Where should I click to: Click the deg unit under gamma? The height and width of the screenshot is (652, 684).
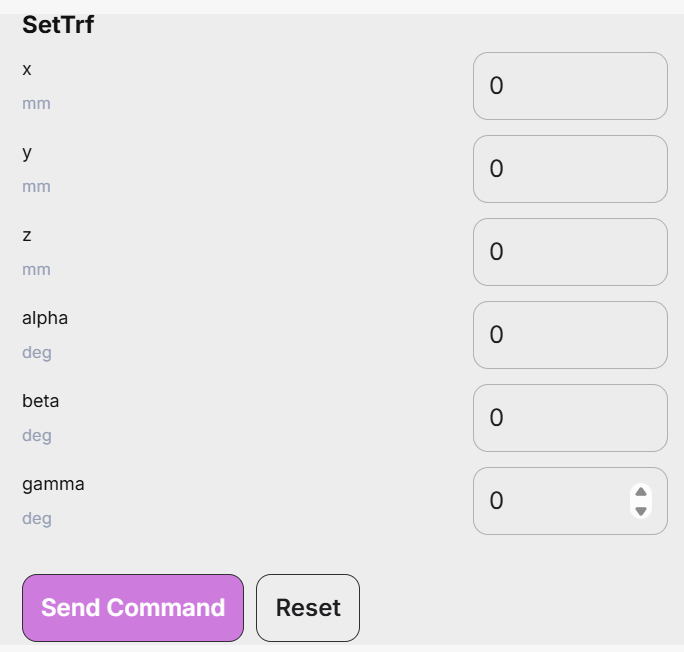point(37,519)
